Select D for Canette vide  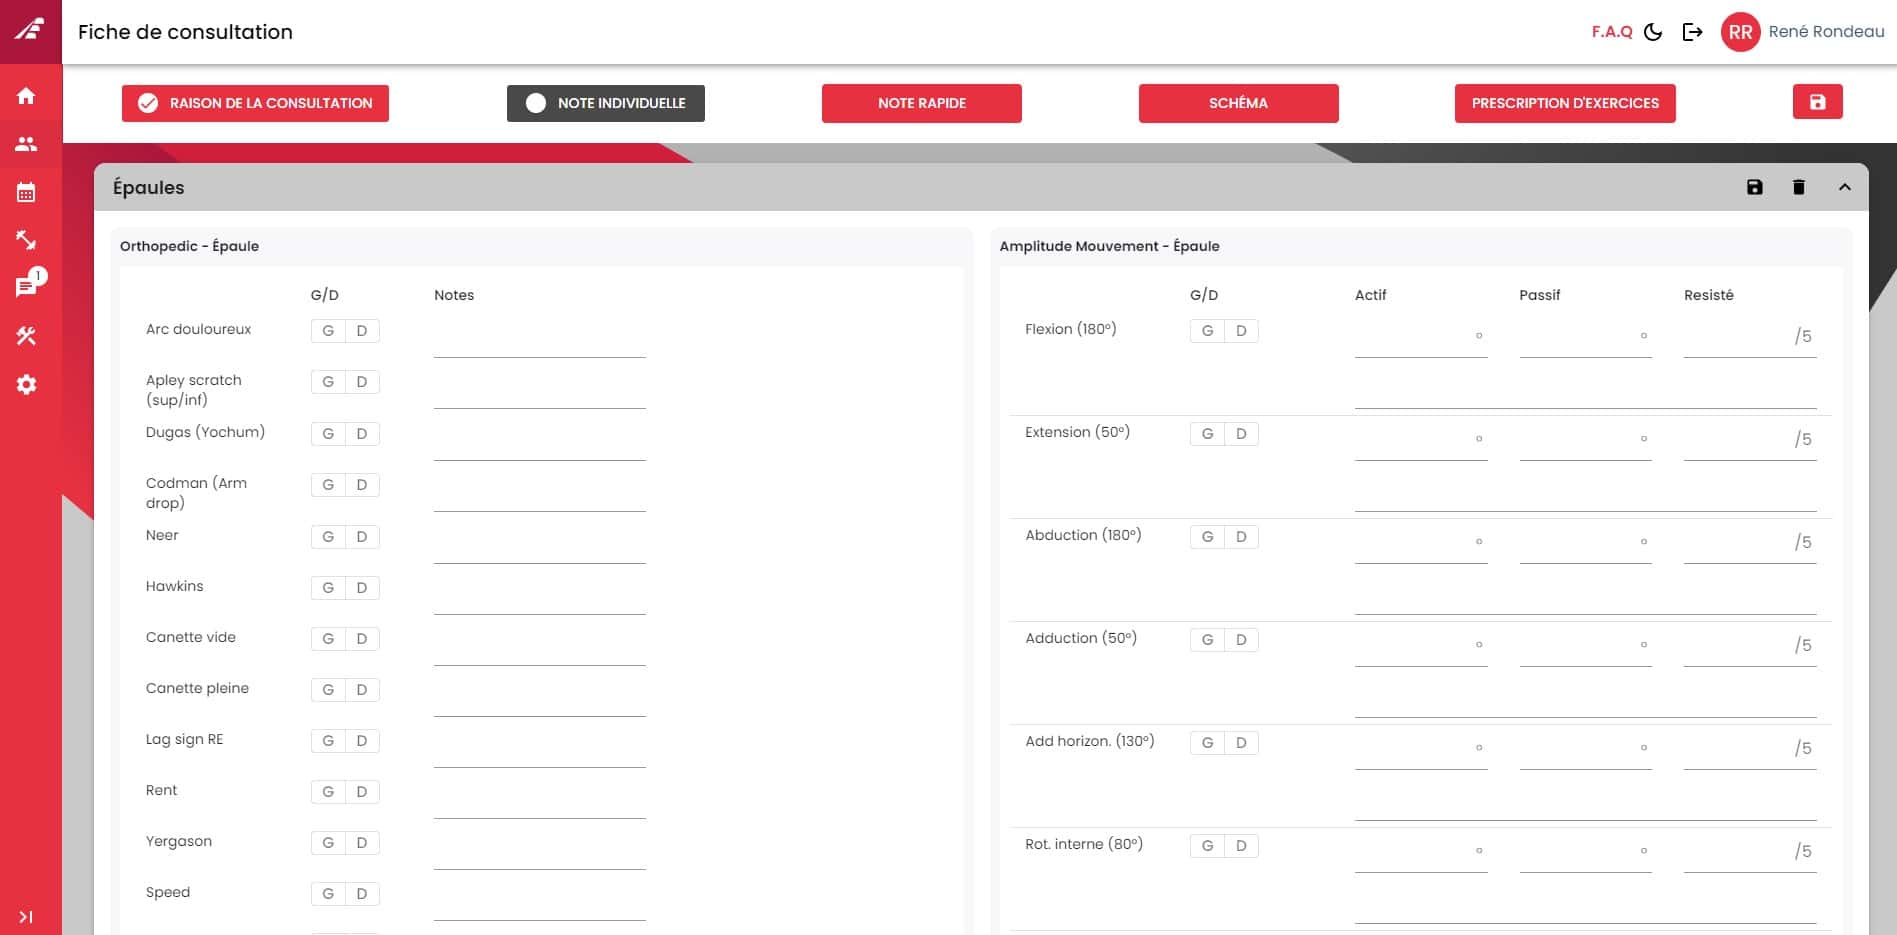point(362,639)
